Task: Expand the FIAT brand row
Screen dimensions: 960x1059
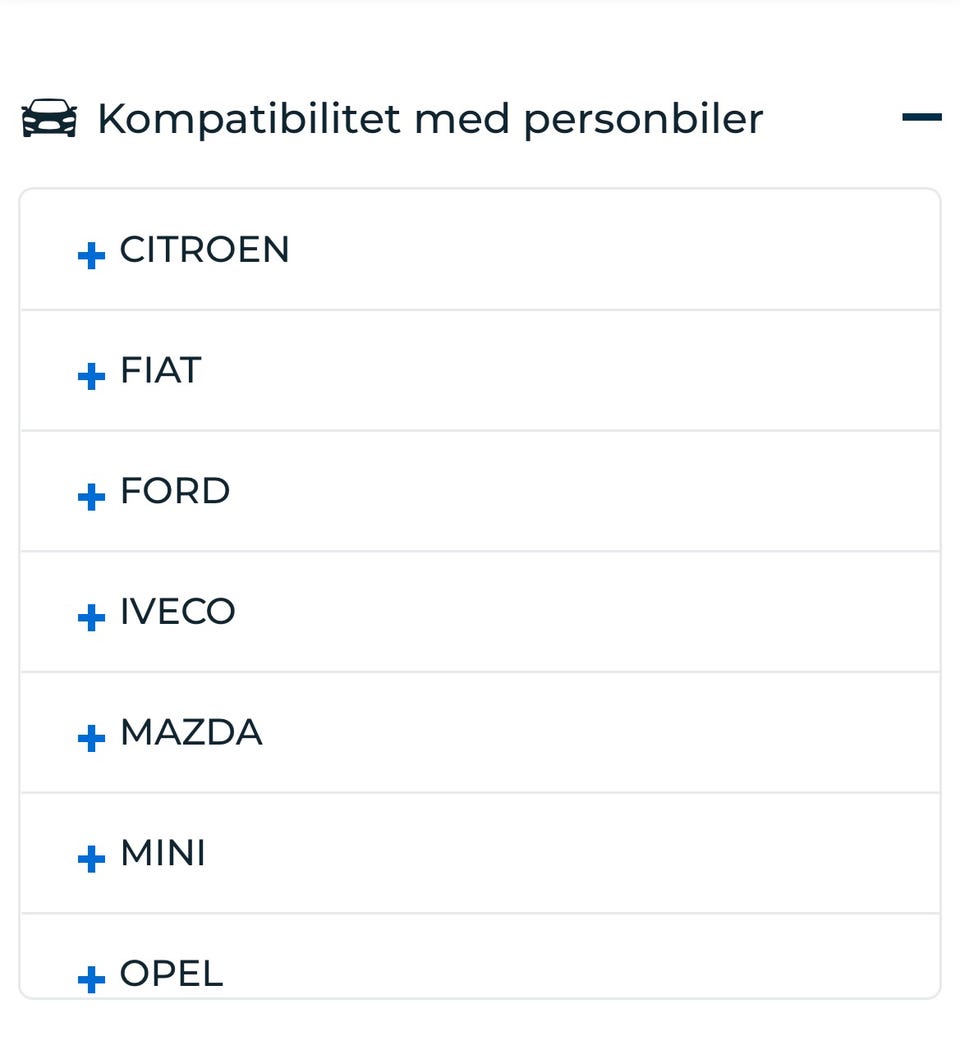Action: pyautogui.click(x=480, y=371)
